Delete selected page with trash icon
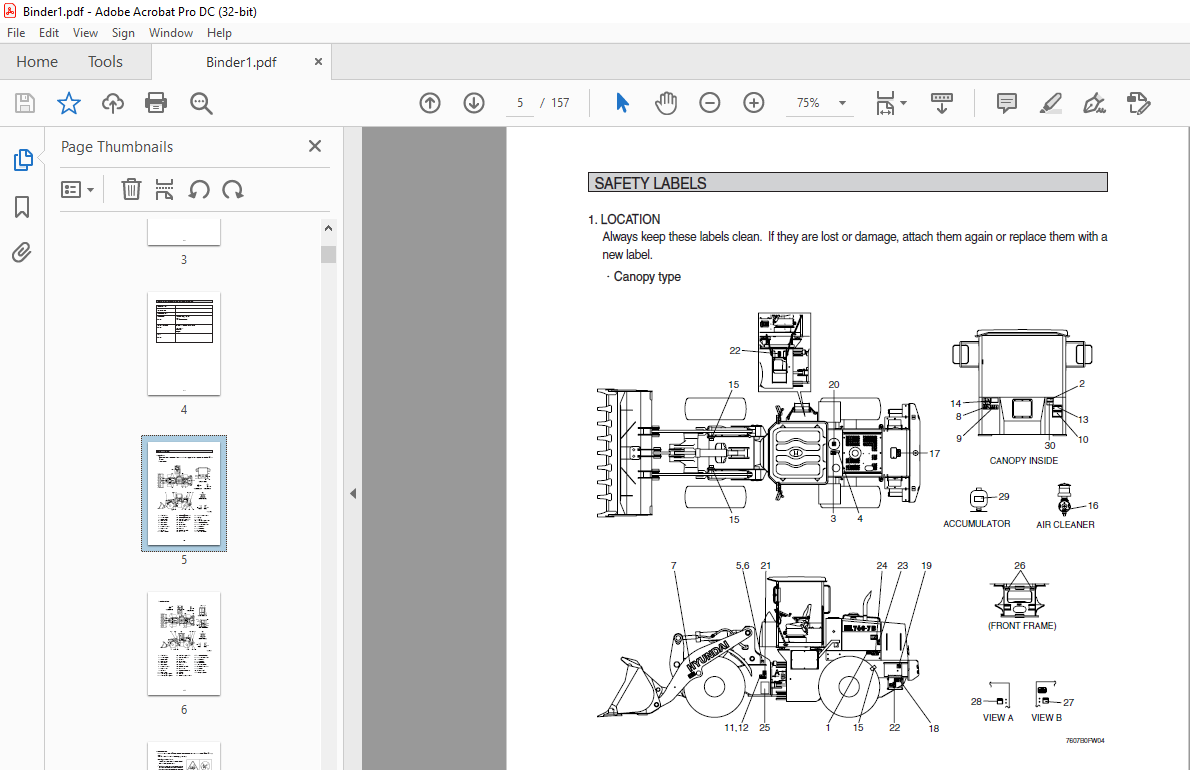The height and width of the screenshot is (770, 1190). click(131, 189)
